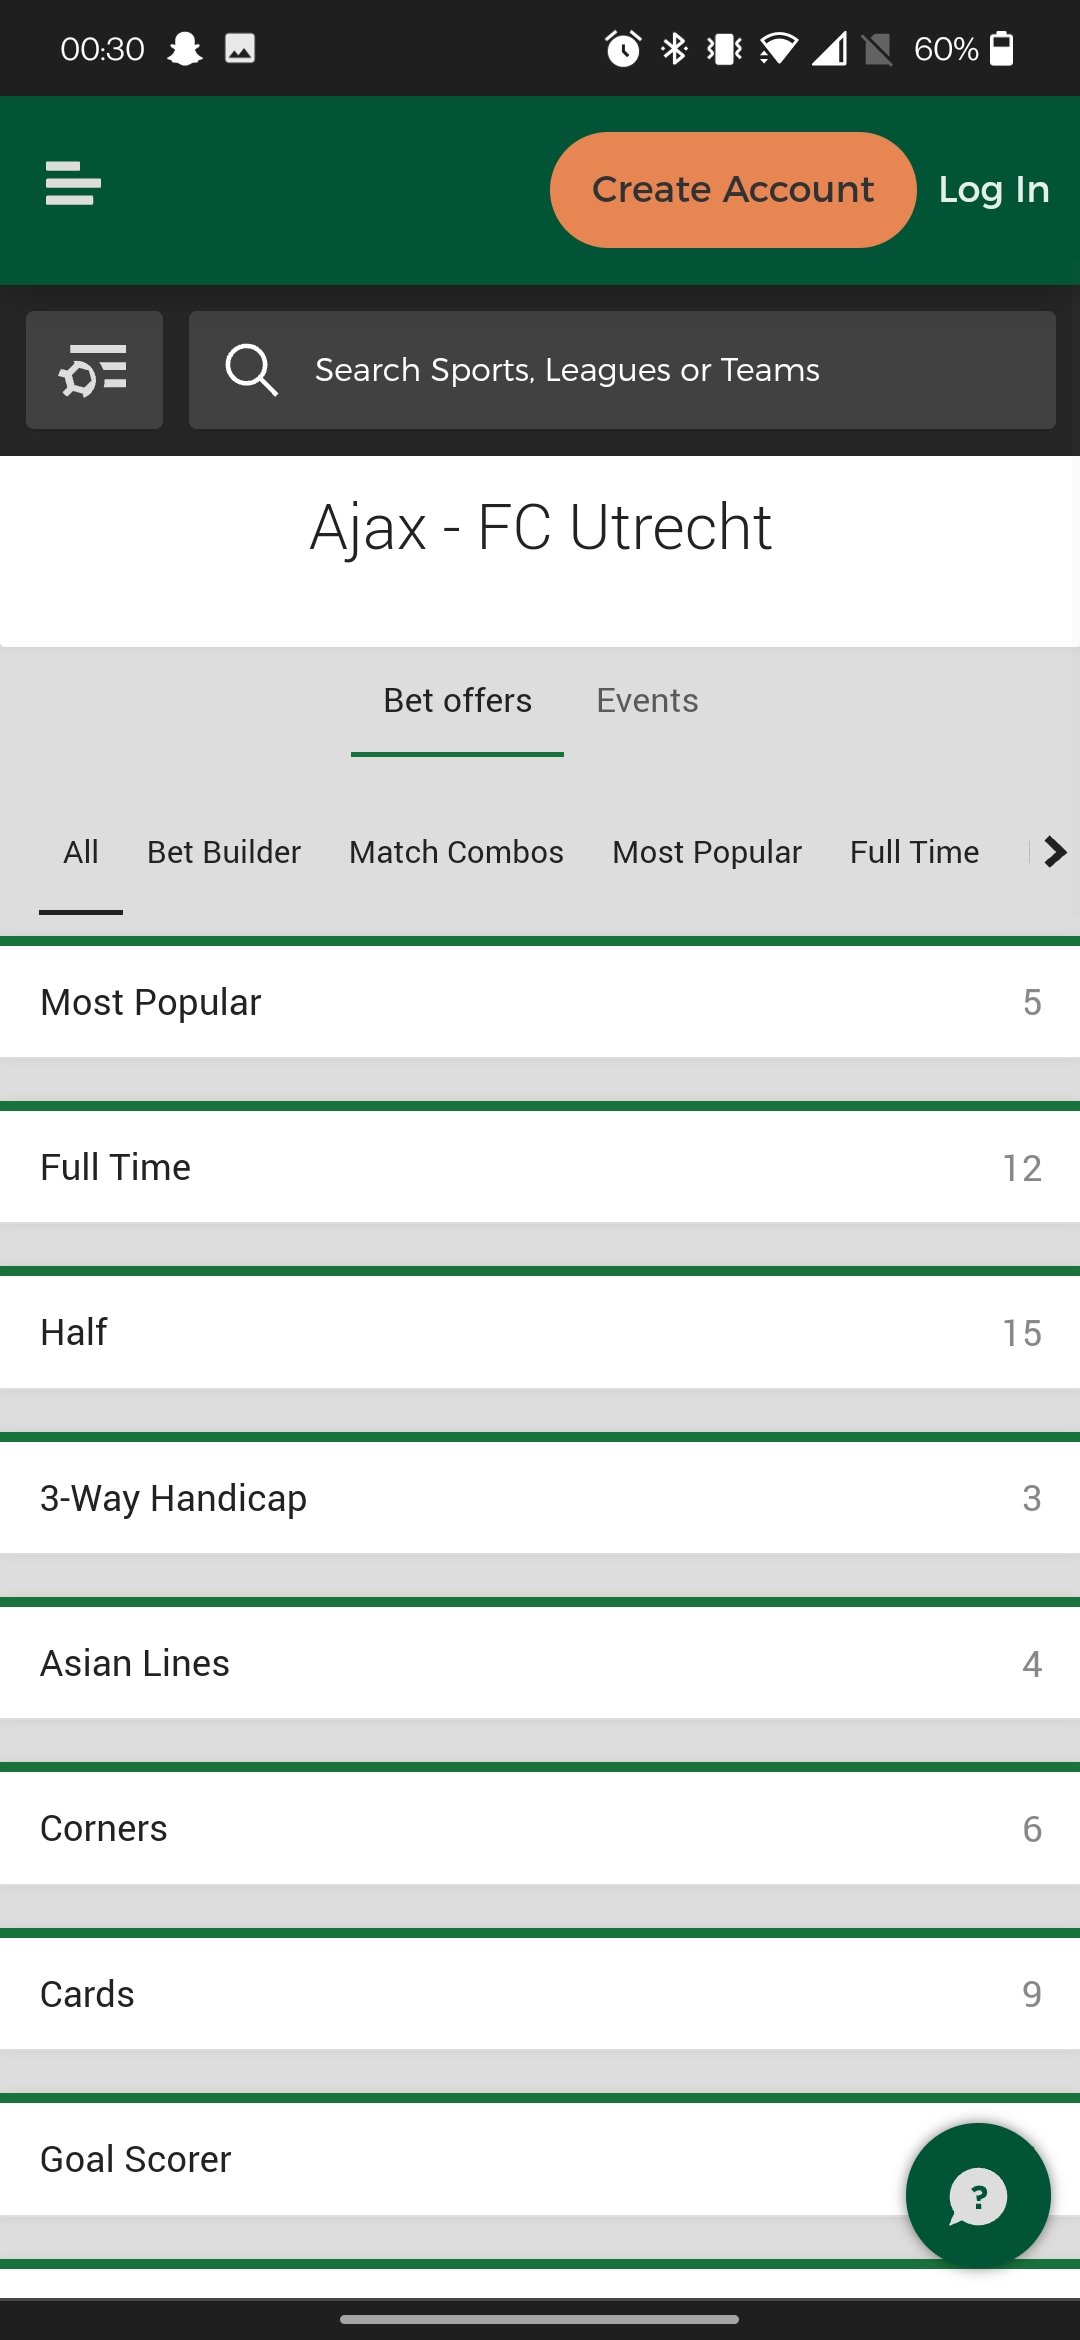1080x2340 pixels.
Task: Open the sports filter settings icon
Action: (94, 370)
